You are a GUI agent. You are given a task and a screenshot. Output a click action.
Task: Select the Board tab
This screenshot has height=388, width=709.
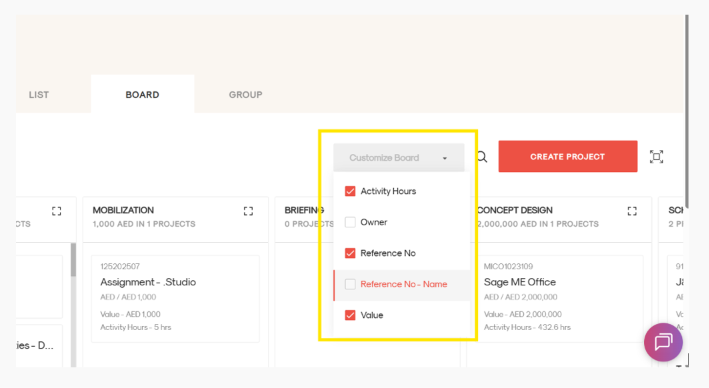142,95
